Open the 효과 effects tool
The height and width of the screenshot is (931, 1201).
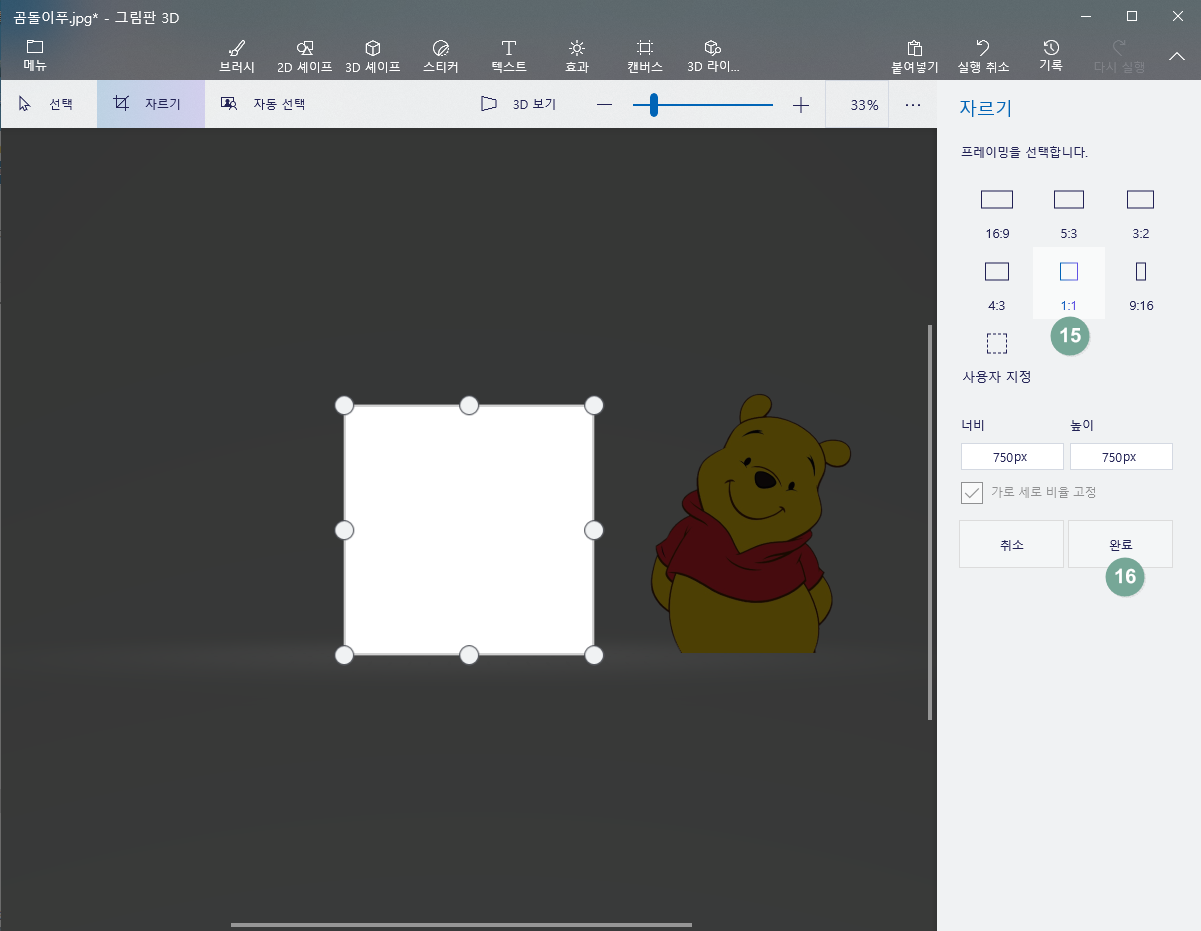coord(577,57)
